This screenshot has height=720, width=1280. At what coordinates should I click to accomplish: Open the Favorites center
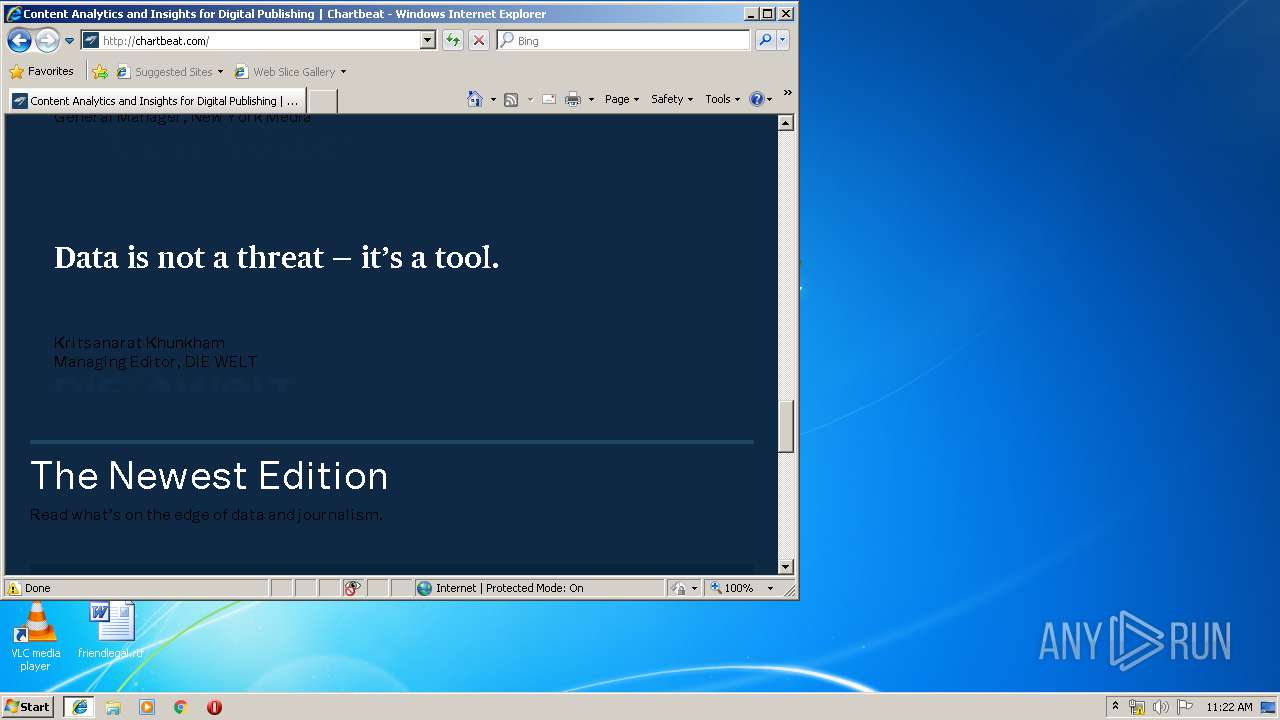point(41,71)
